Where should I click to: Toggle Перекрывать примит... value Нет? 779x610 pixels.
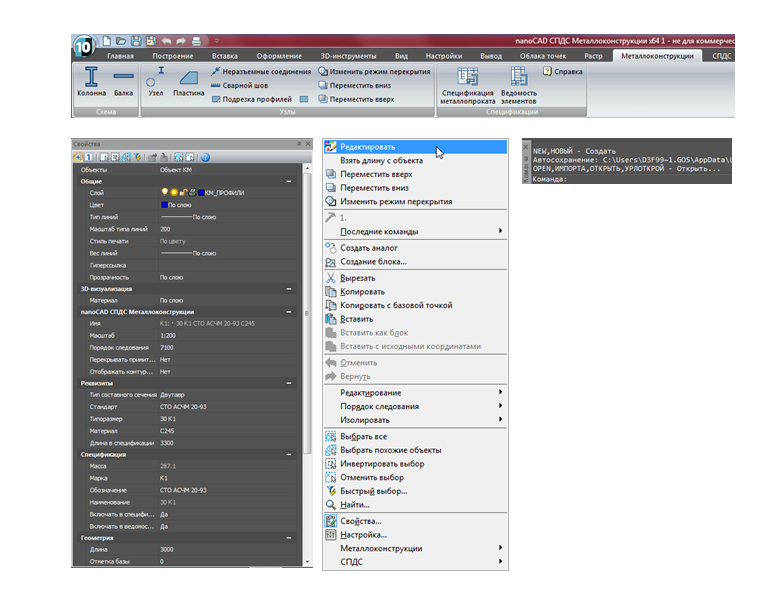tap(165, 360)
